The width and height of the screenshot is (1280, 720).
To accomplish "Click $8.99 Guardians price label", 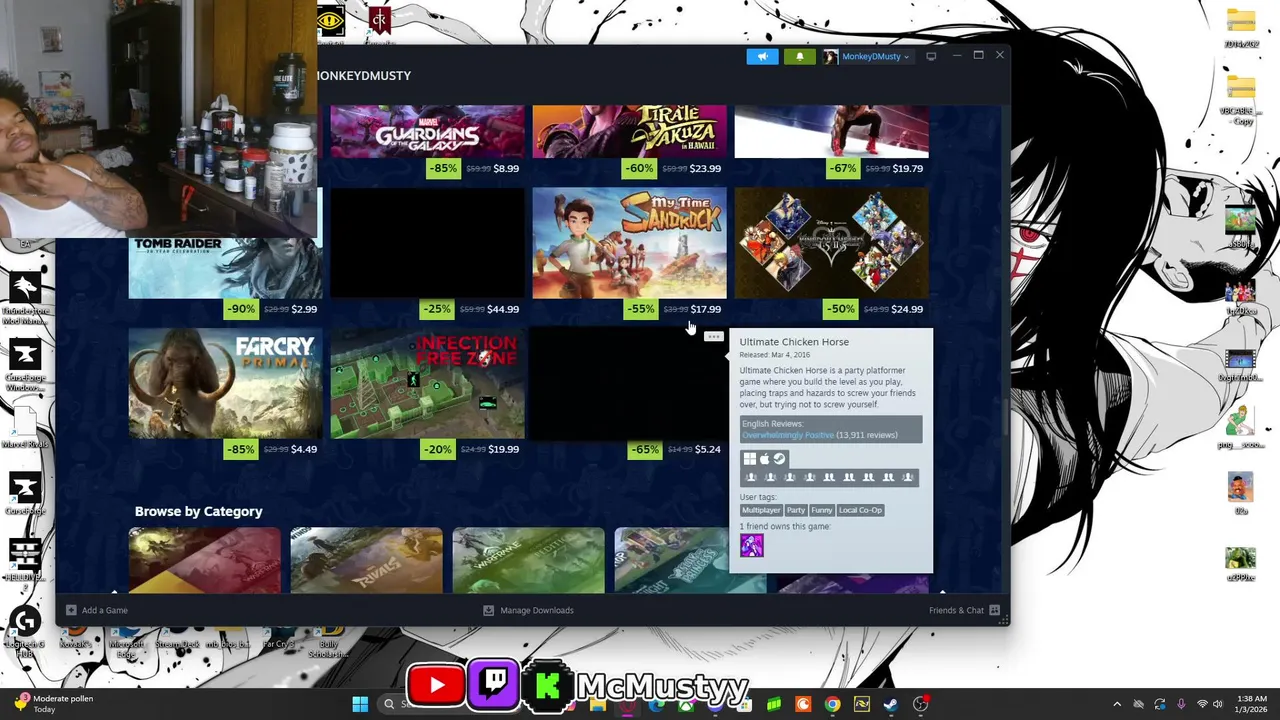I will (506, 169).
